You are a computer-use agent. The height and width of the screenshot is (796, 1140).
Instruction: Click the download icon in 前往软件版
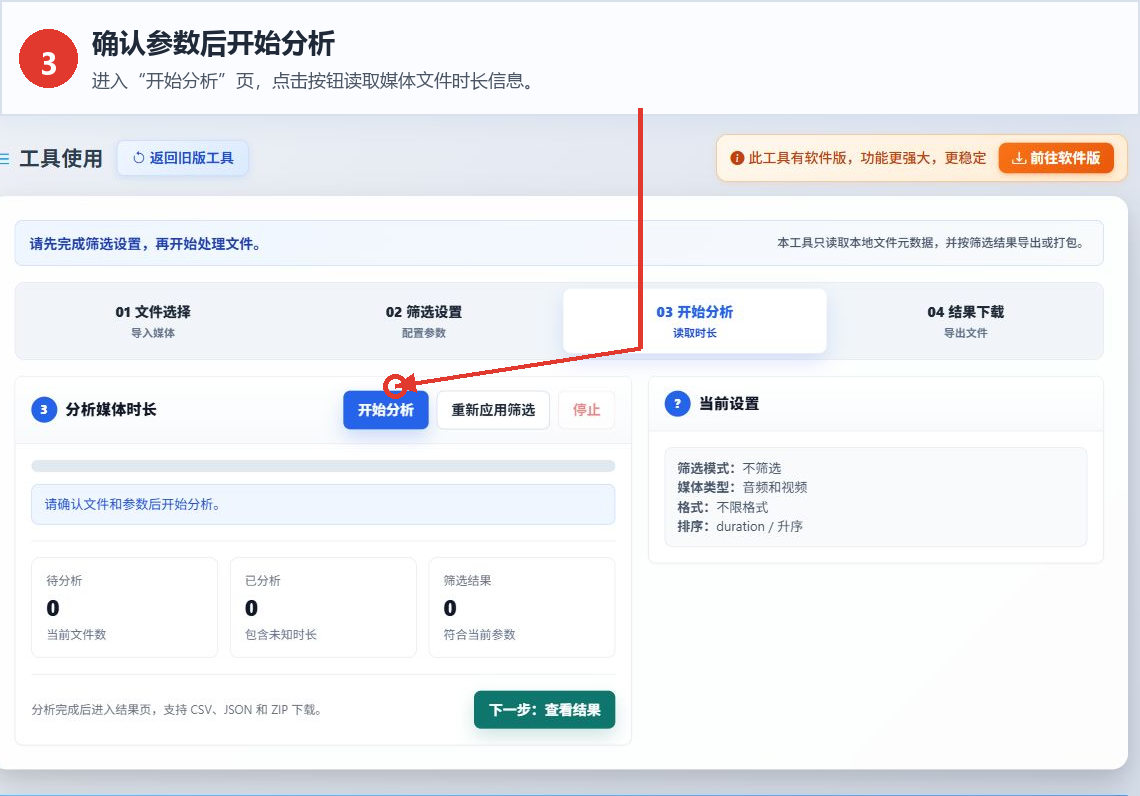click(1019, 158)
